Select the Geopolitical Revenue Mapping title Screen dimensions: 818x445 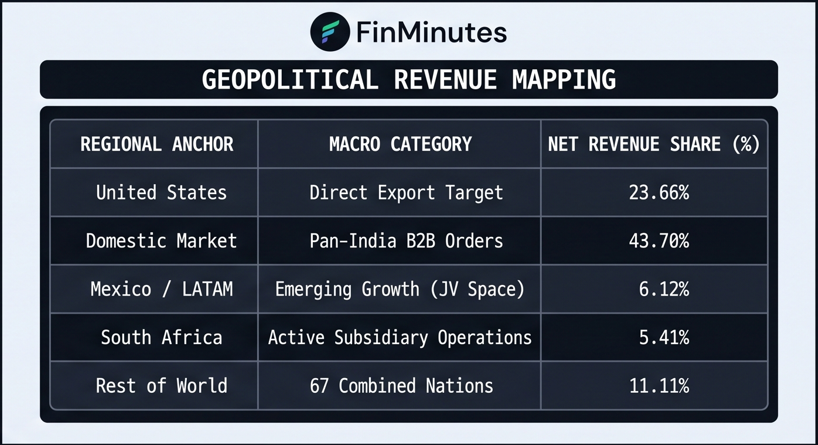408,80
